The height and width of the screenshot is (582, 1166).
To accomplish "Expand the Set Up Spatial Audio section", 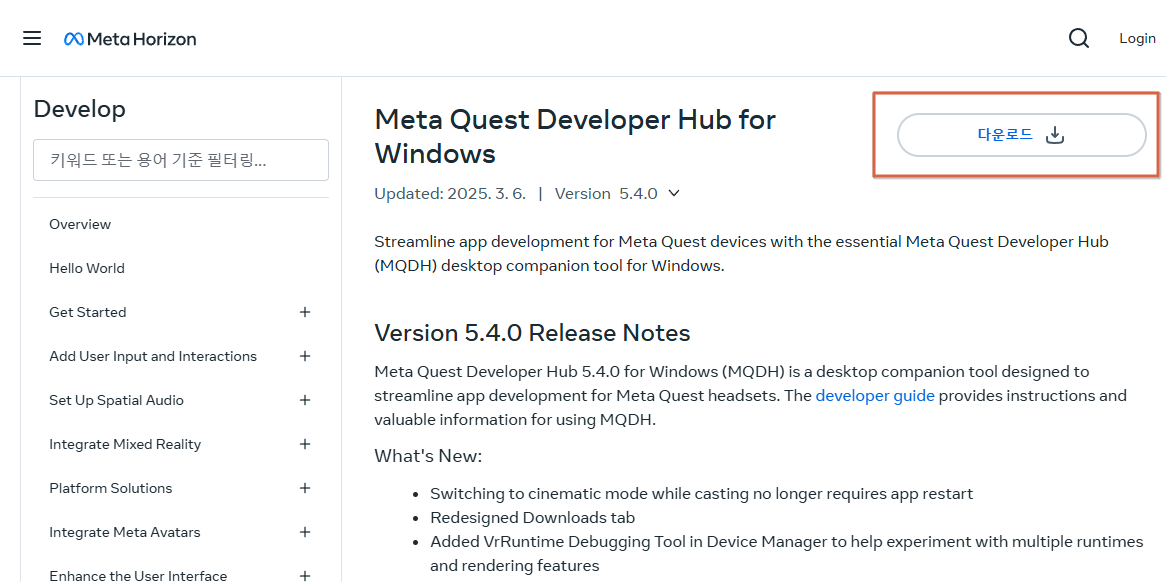I will point(305,400).
